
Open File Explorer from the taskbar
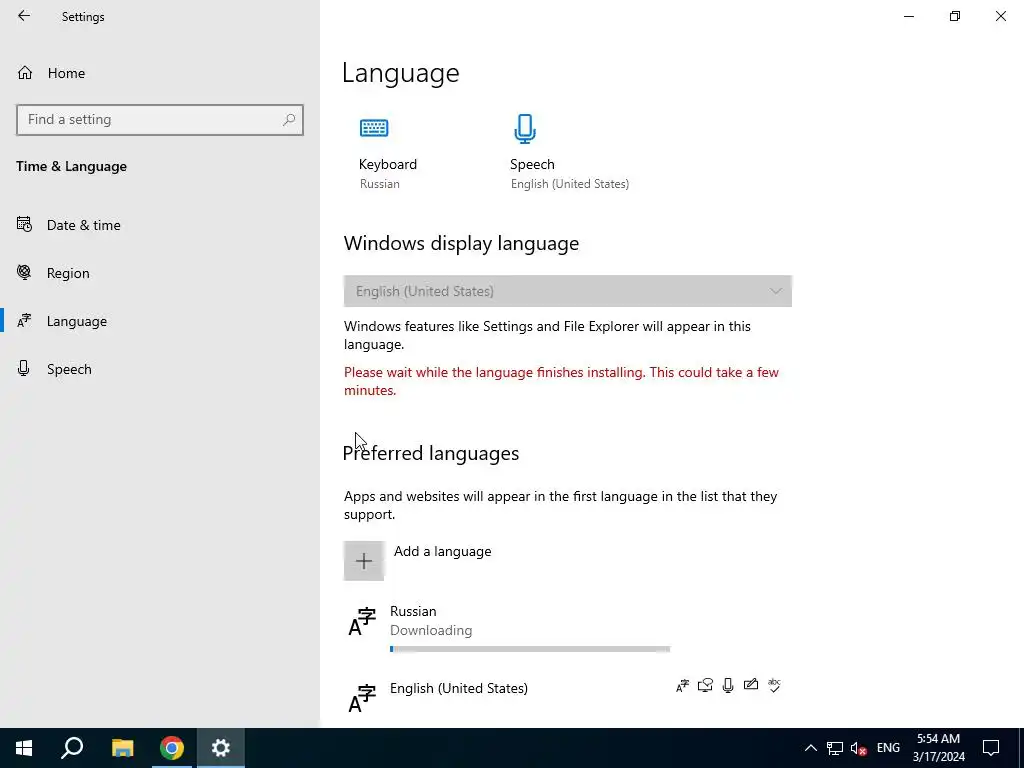pos(122,748)
